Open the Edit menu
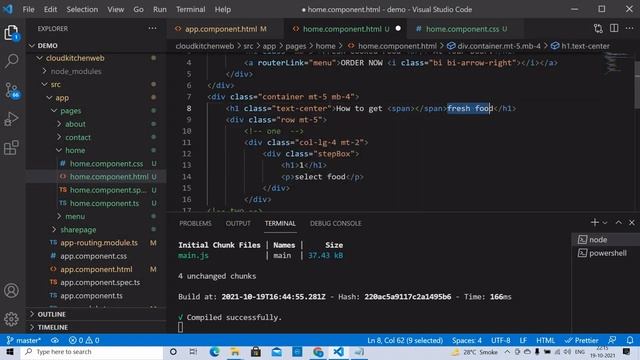640x360 pixels. (50, 9)
